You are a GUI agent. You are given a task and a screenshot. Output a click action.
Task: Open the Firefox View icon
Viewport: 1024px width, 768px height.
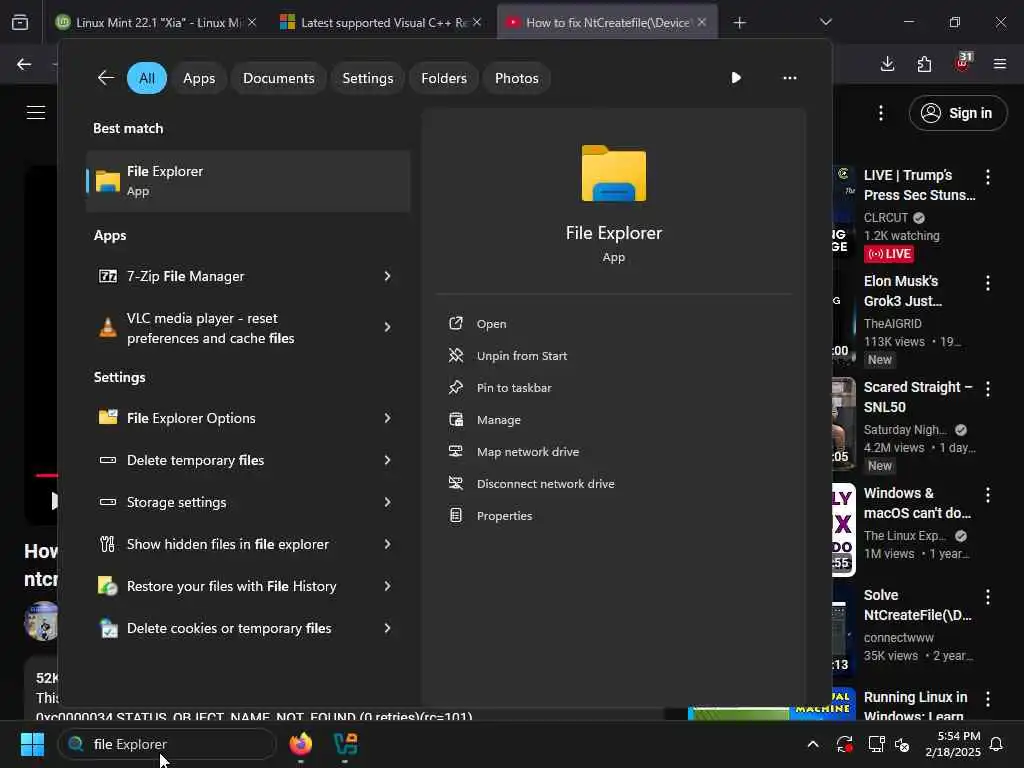coord(20,23)
